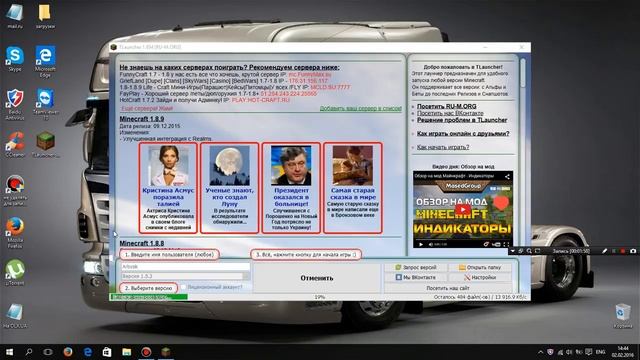Open Как играть онлайн с друзьями link
This screenshot has width=640, height=360.
click(x=463, y=133)
